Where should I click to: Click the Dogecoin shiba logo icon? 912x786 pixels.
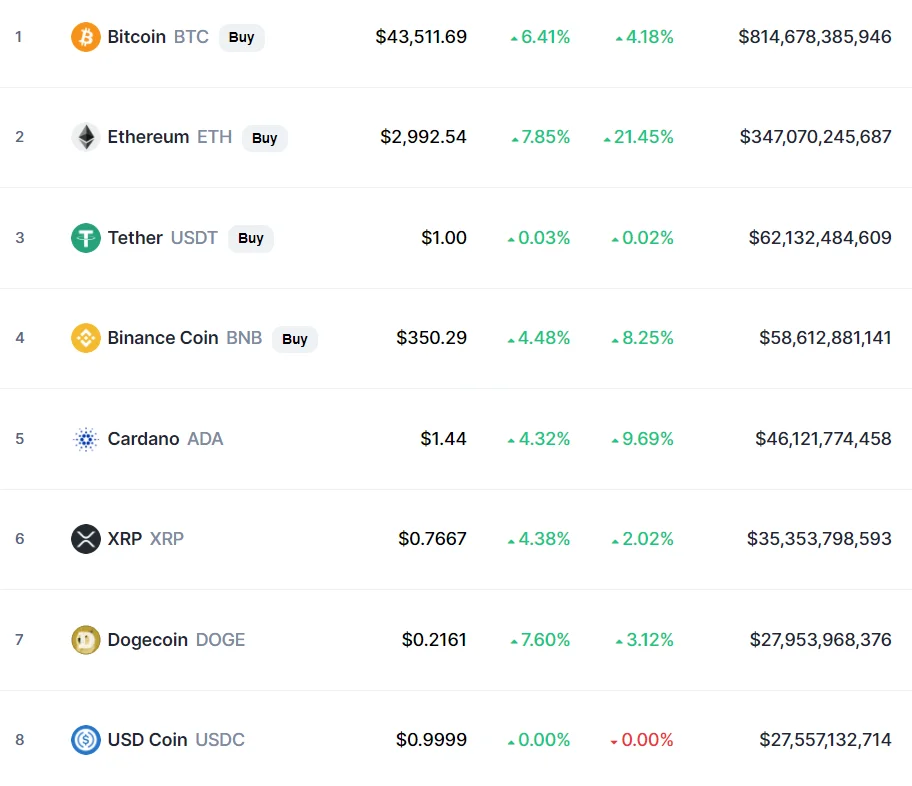(x=86, y=640)
